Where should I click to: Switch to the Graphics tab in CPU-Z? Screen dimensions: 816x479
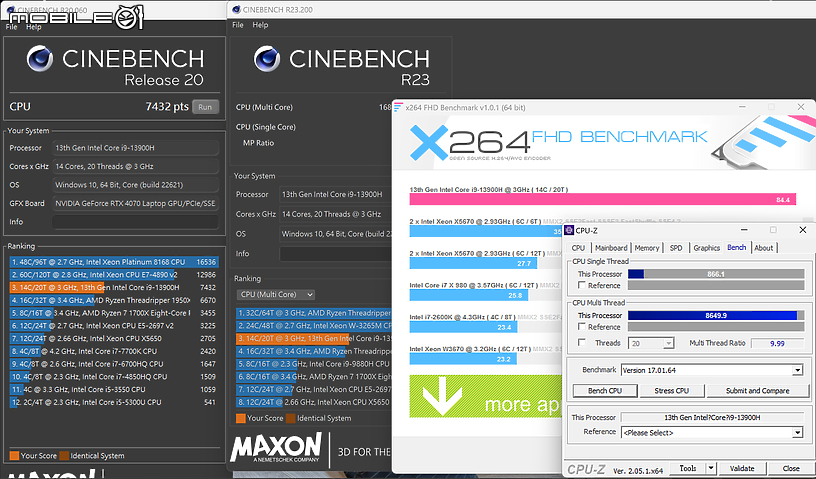pos(706,248)
